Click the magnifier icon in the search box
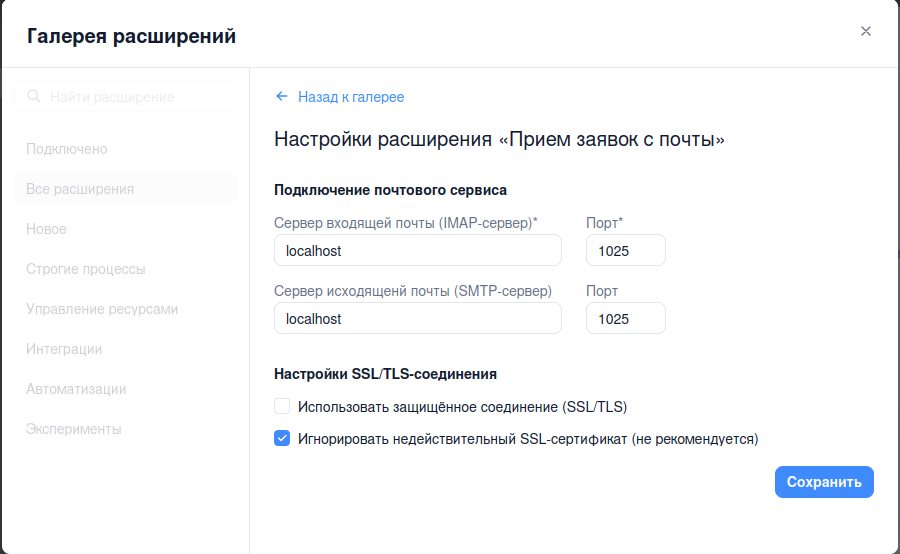900x554 pixels. click(34, 97)
